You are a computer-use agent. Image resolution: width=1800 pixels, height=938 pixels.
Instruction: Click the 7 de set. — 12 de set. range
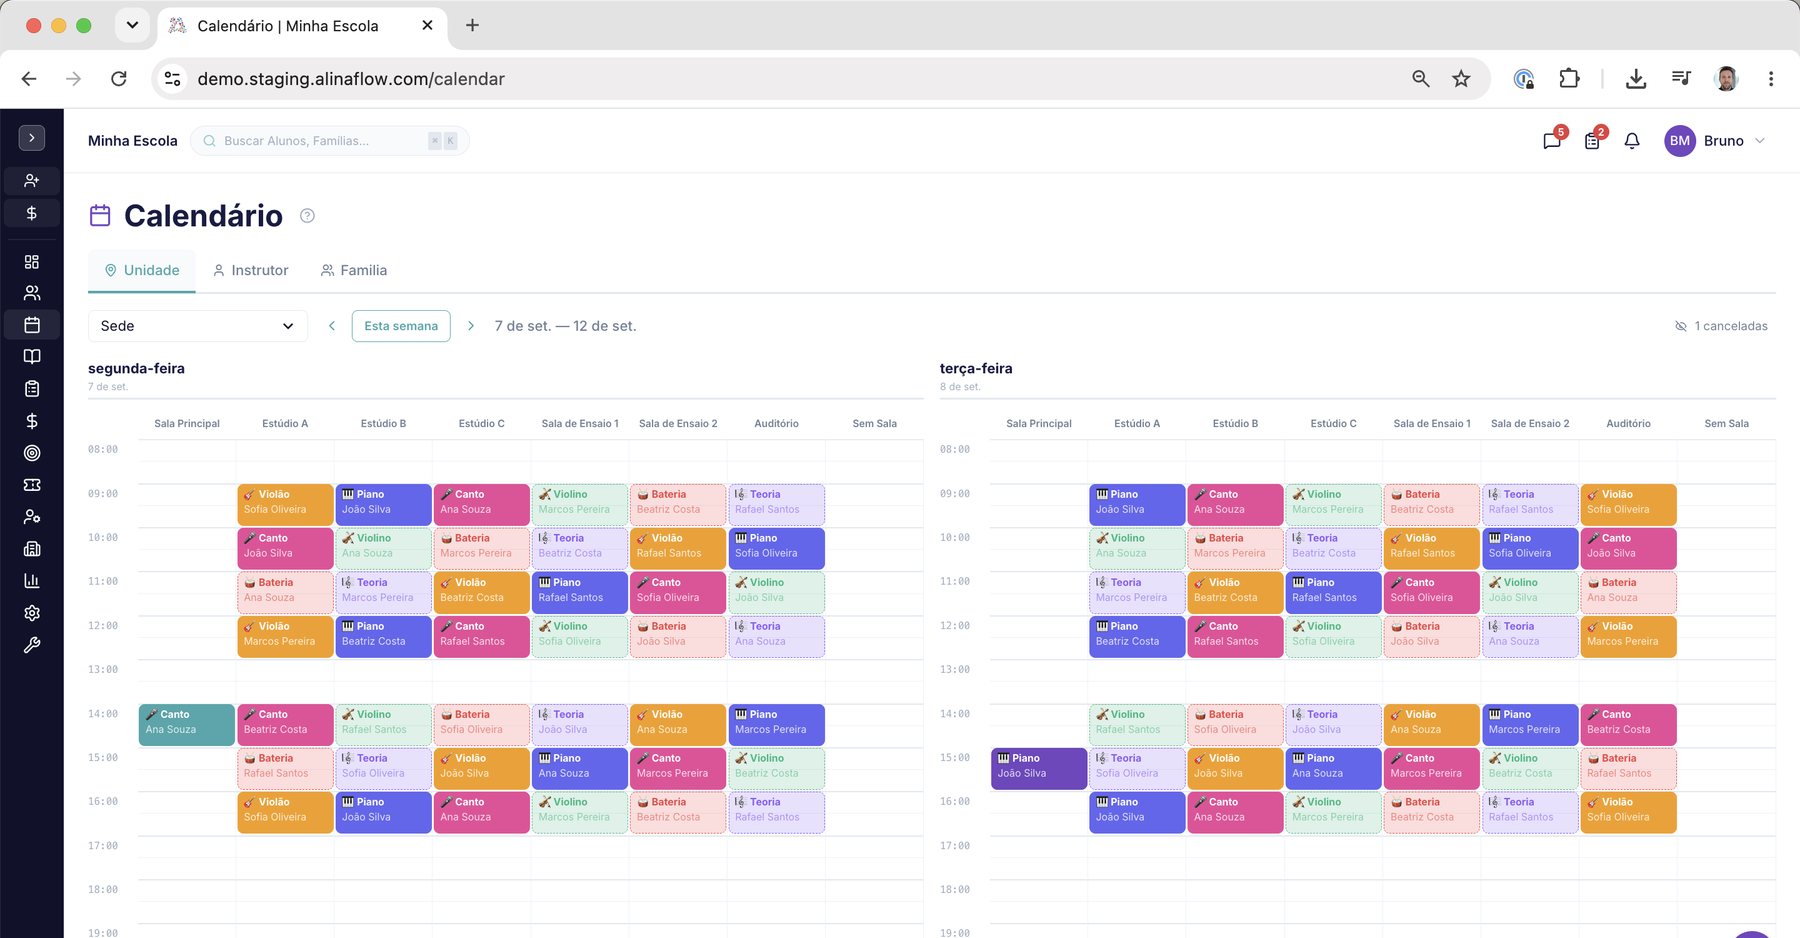tap(565, 326)
